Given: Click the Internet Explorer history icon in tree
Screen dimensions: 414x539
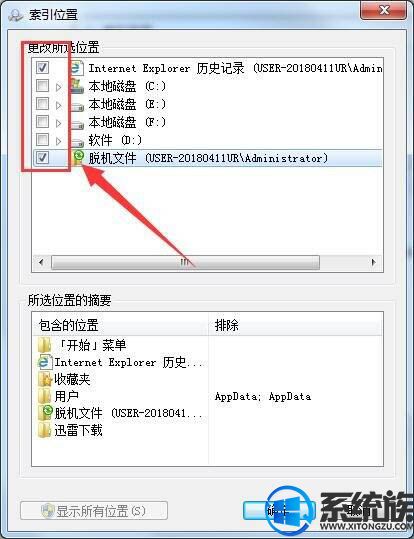Looking at the screenshot, I should (x=77, y=68).
